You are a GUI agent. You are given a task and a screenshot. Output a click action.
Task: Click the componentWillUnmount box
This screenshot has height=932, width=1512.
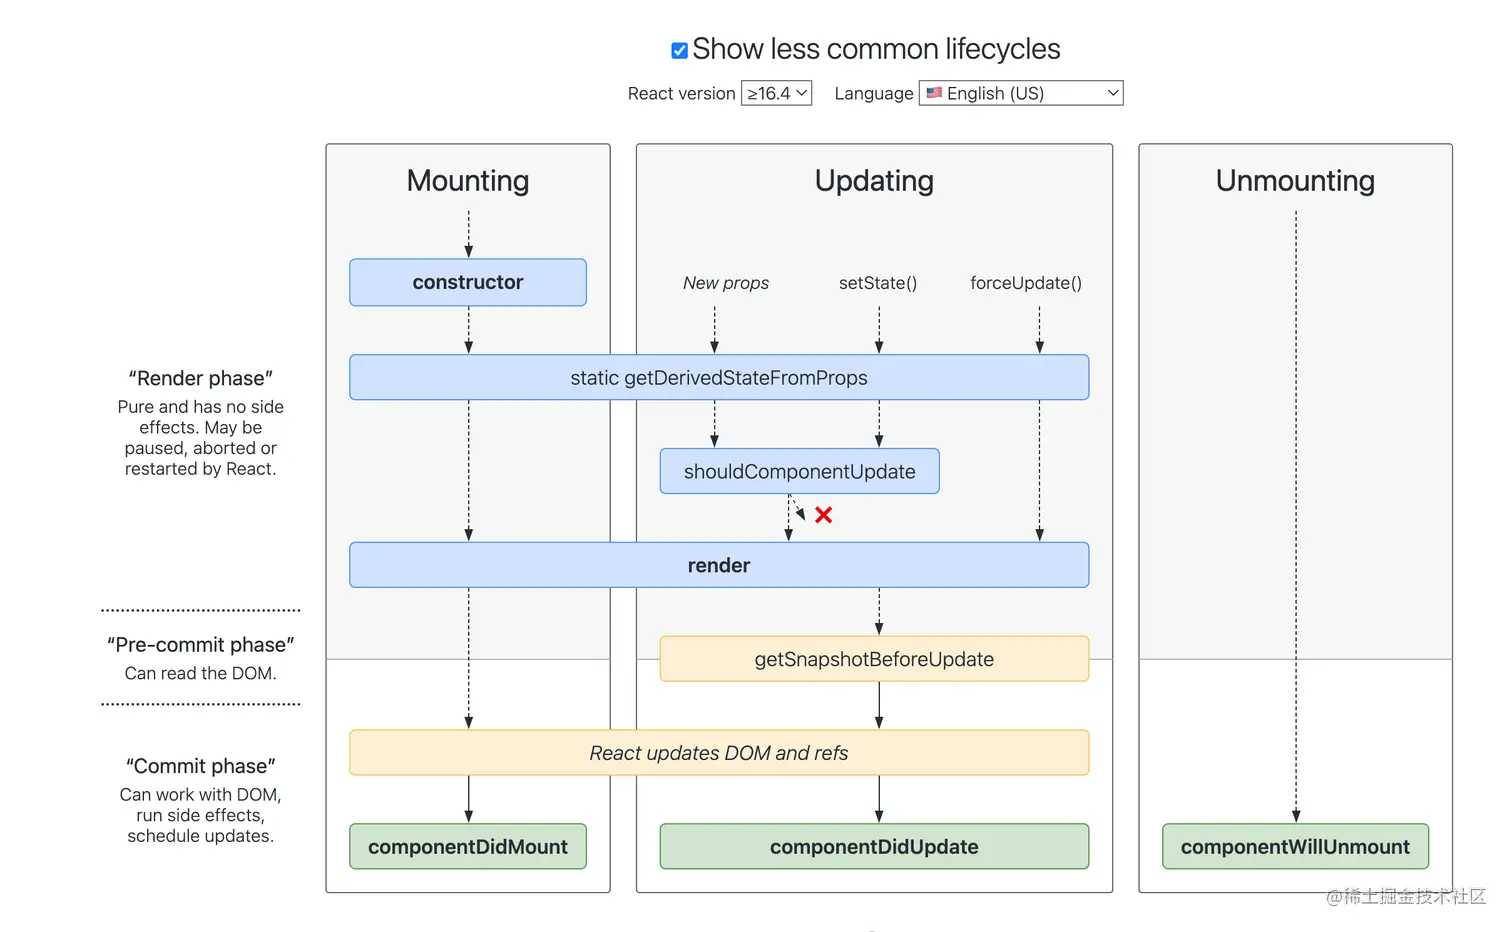click(1295, 847)
